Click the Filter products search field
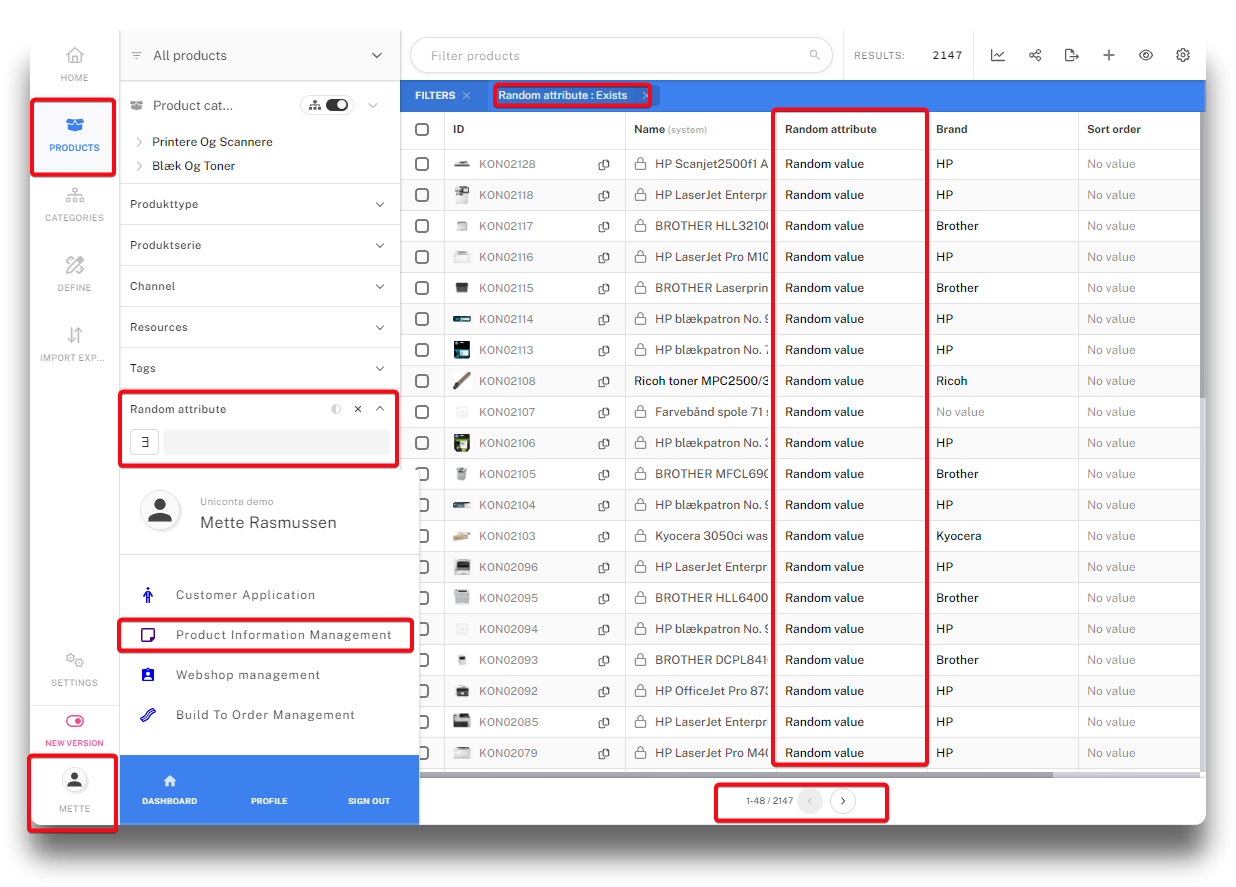 [x=615, y=56]
